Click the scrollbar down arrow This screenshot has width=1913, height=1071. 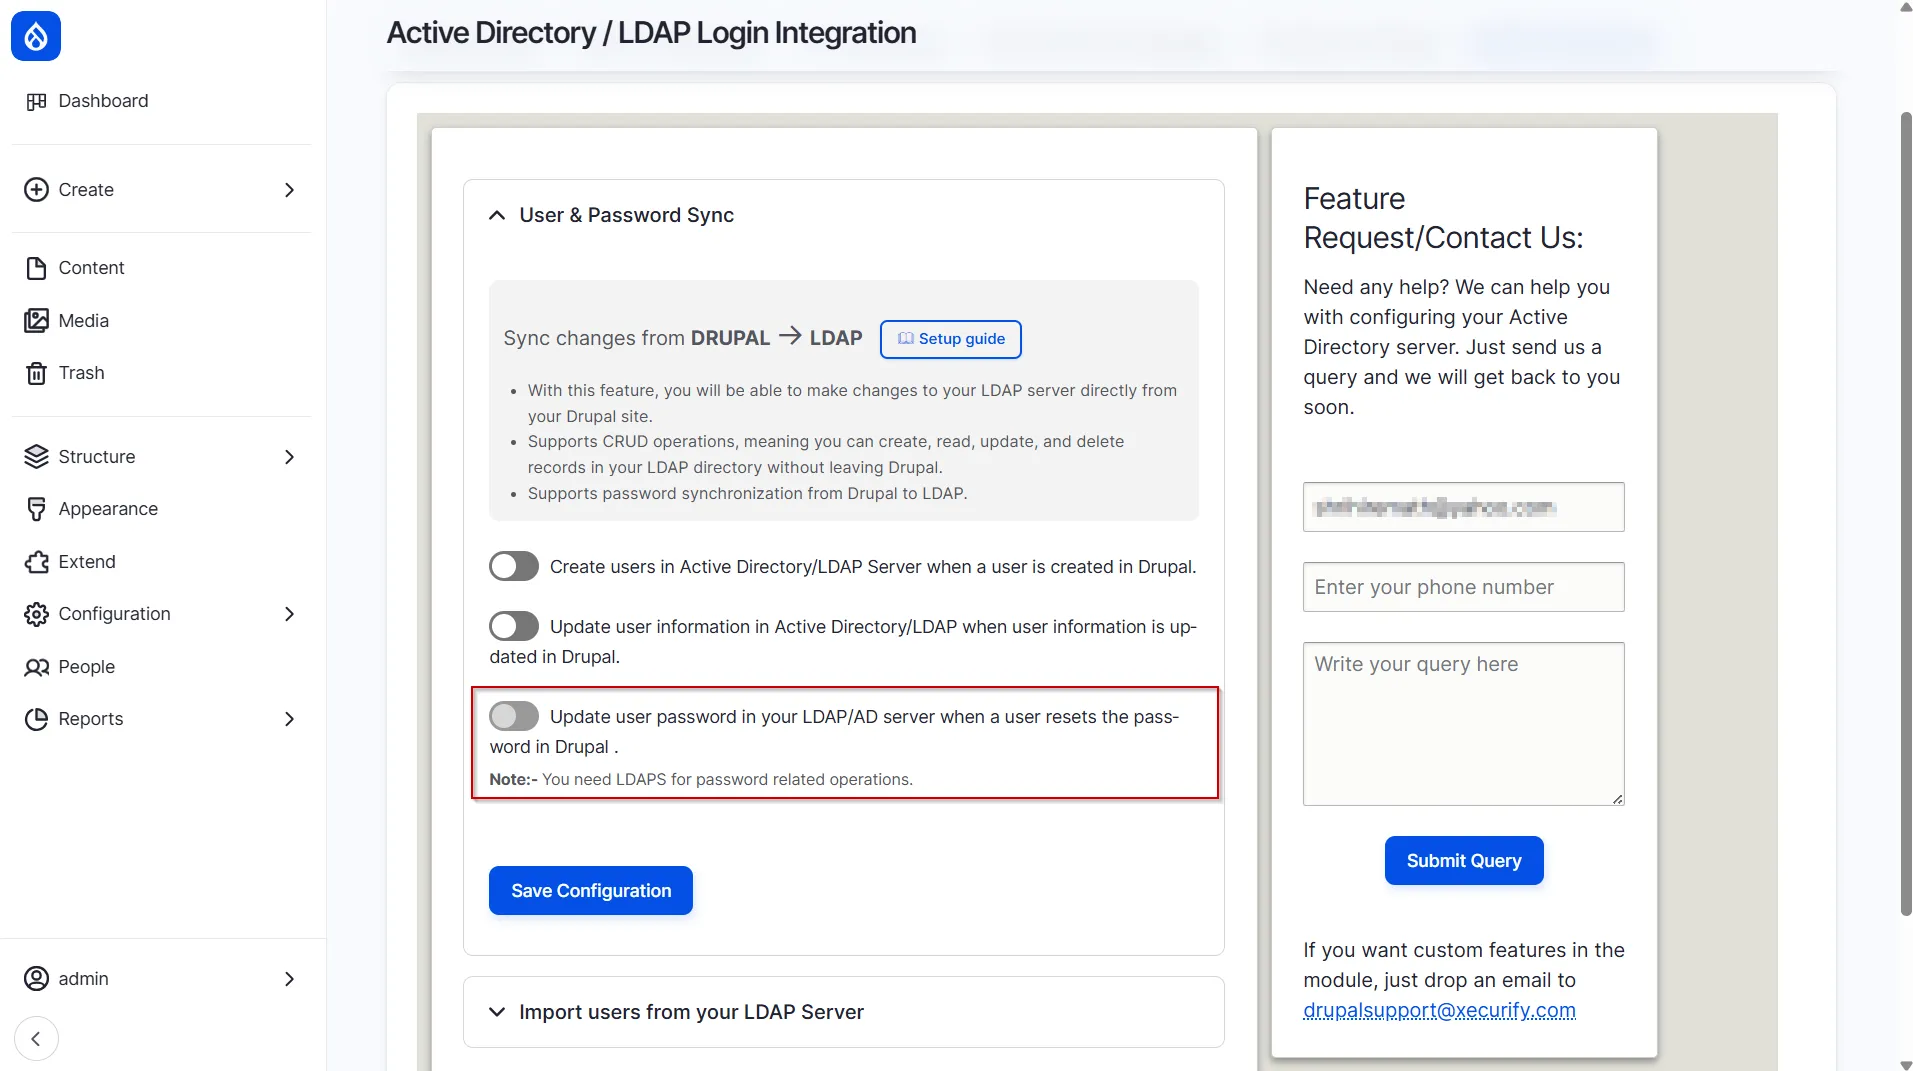pos(1906,1064)
